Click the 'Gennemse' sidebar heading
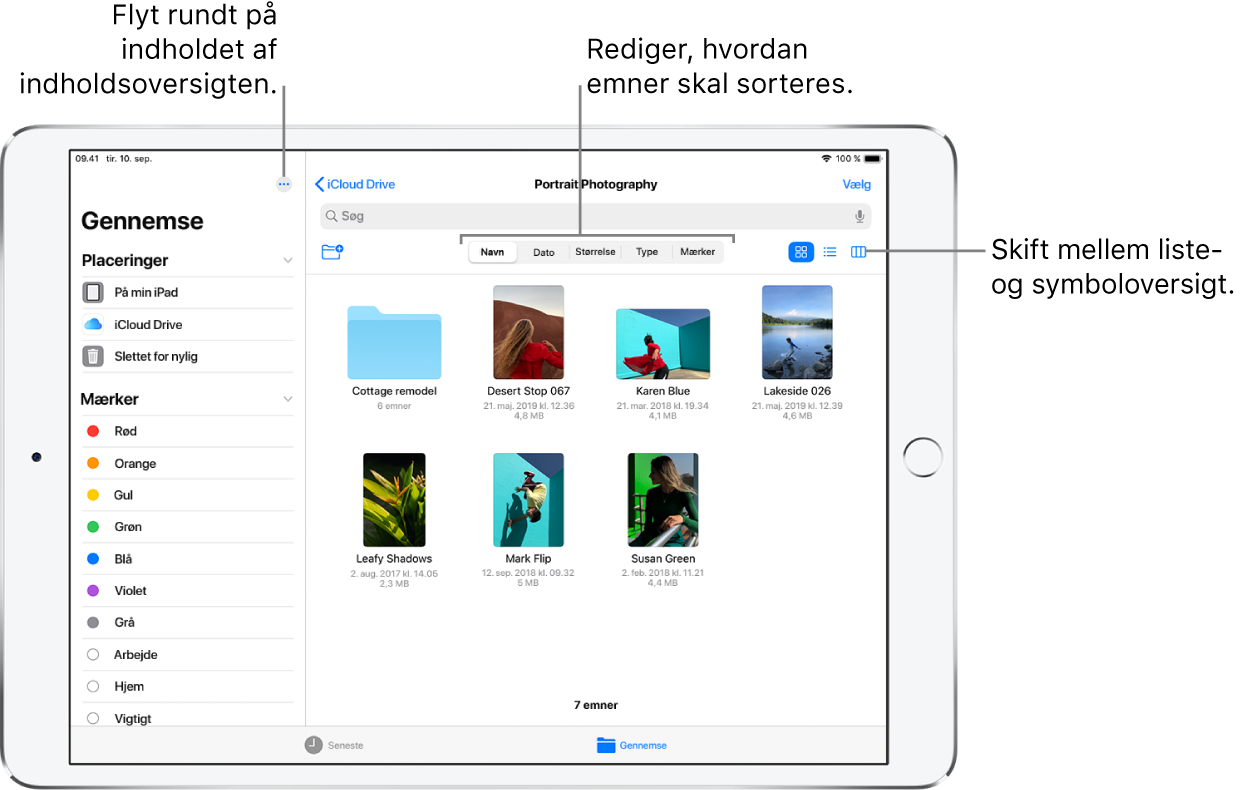Viewport: 1258px width, 790px height. (142, 221)
